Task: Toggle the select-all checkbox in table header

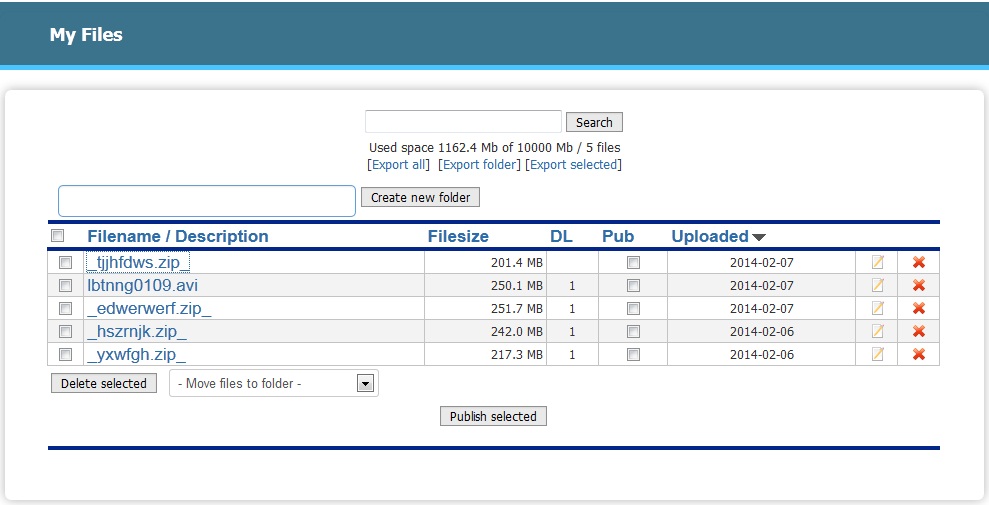Action: pyautogui.click(x=58, y=236)
